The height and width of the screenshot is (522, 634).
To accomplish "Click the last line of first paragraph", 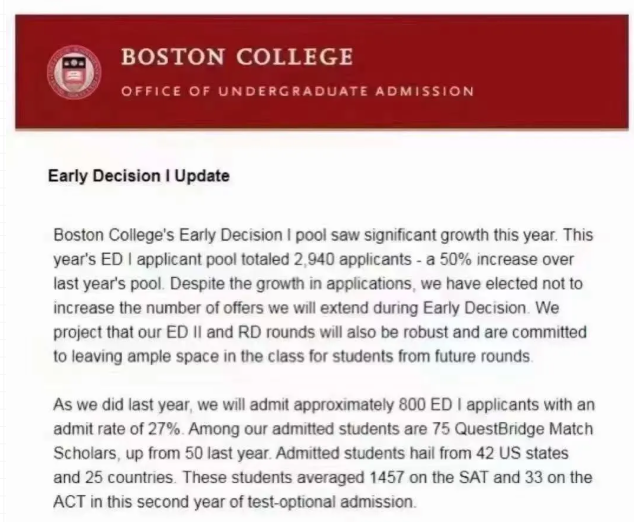I will click(x=293, y=356).
